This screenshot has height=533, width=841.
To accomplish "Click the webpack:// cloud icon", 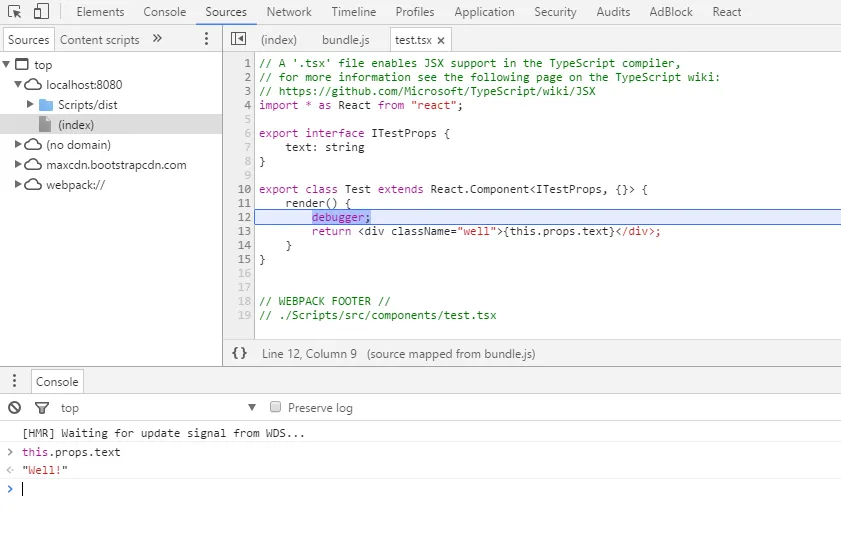I will 33,184.
